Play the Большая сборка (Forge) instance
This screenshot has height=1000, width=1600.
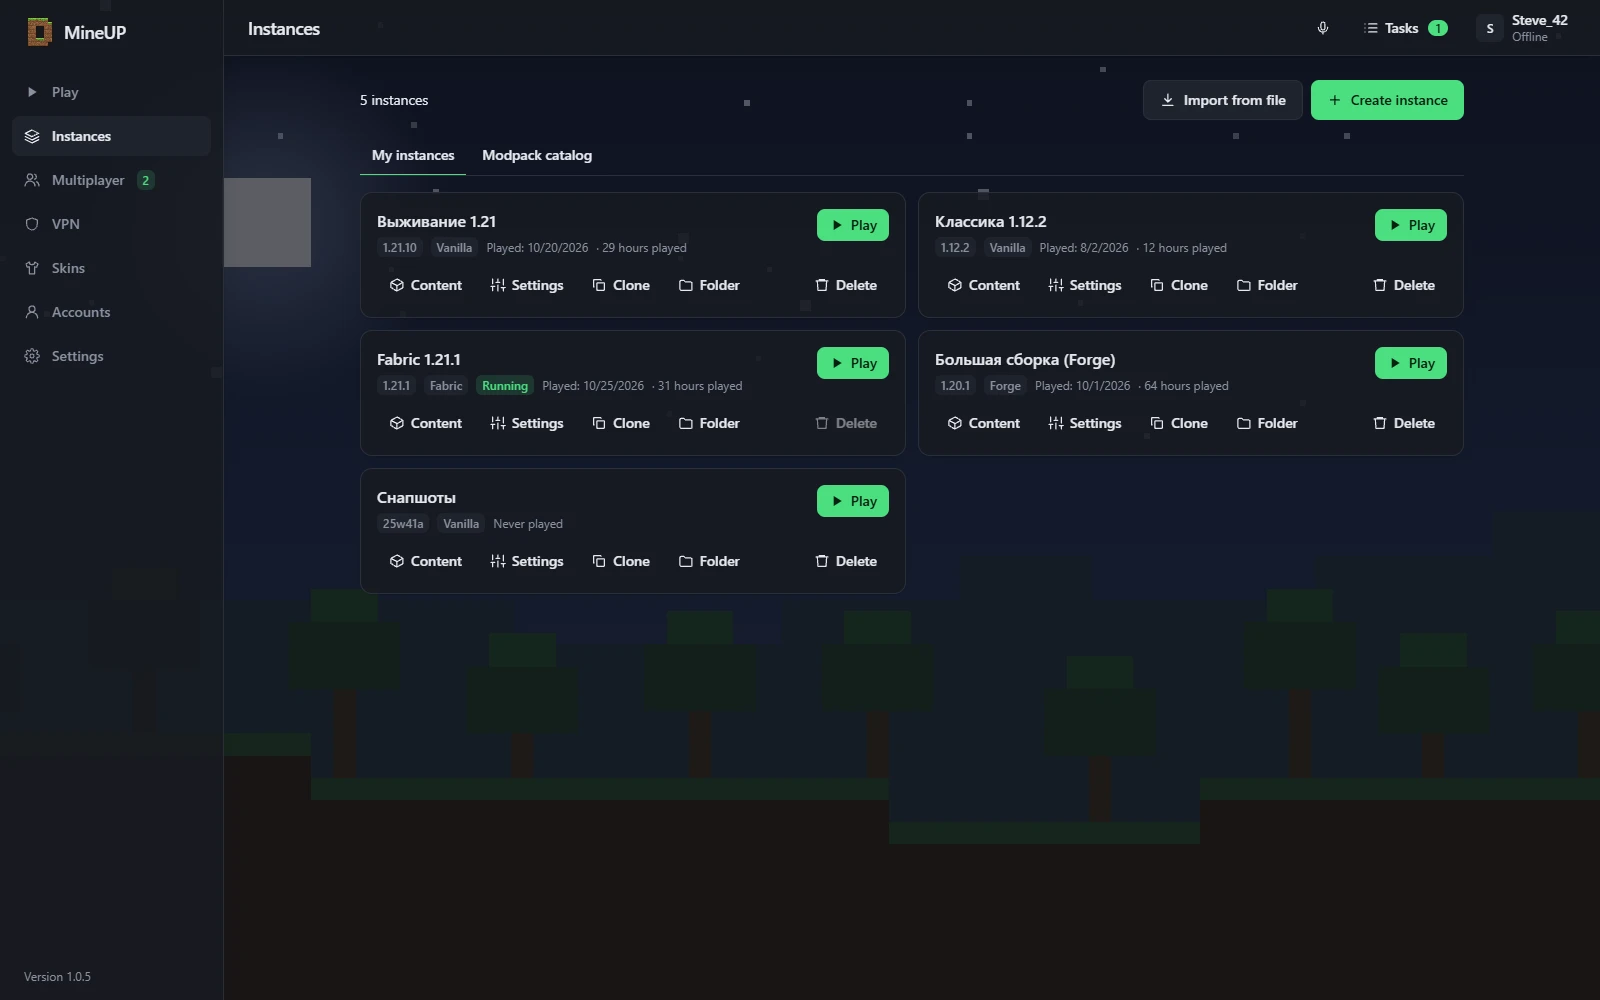pos(1411,363)
